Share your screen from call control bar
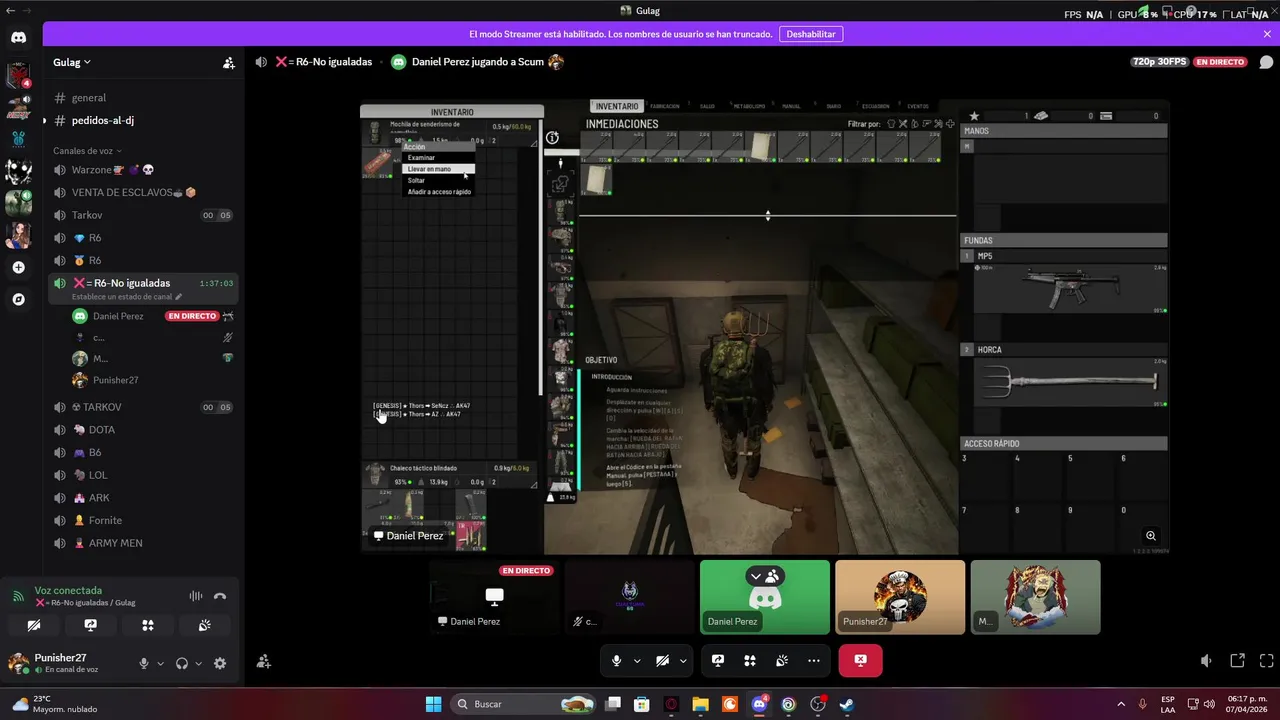 coord(718,661)
